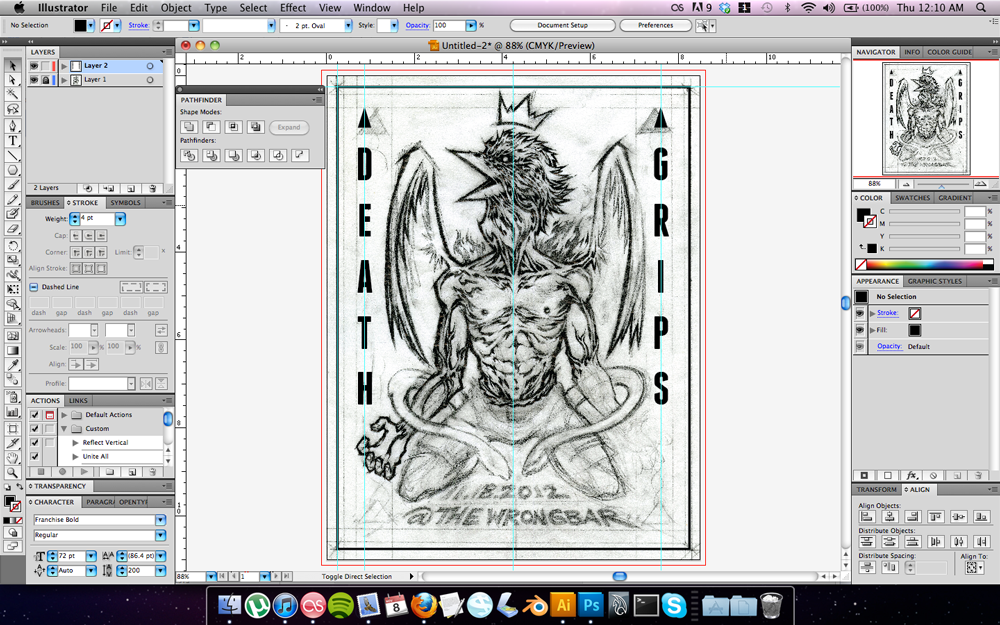Toggle Fill visibility in Appearance panel
The height and width of the screenshot is (625, 1000).
(x=860, y=330)
